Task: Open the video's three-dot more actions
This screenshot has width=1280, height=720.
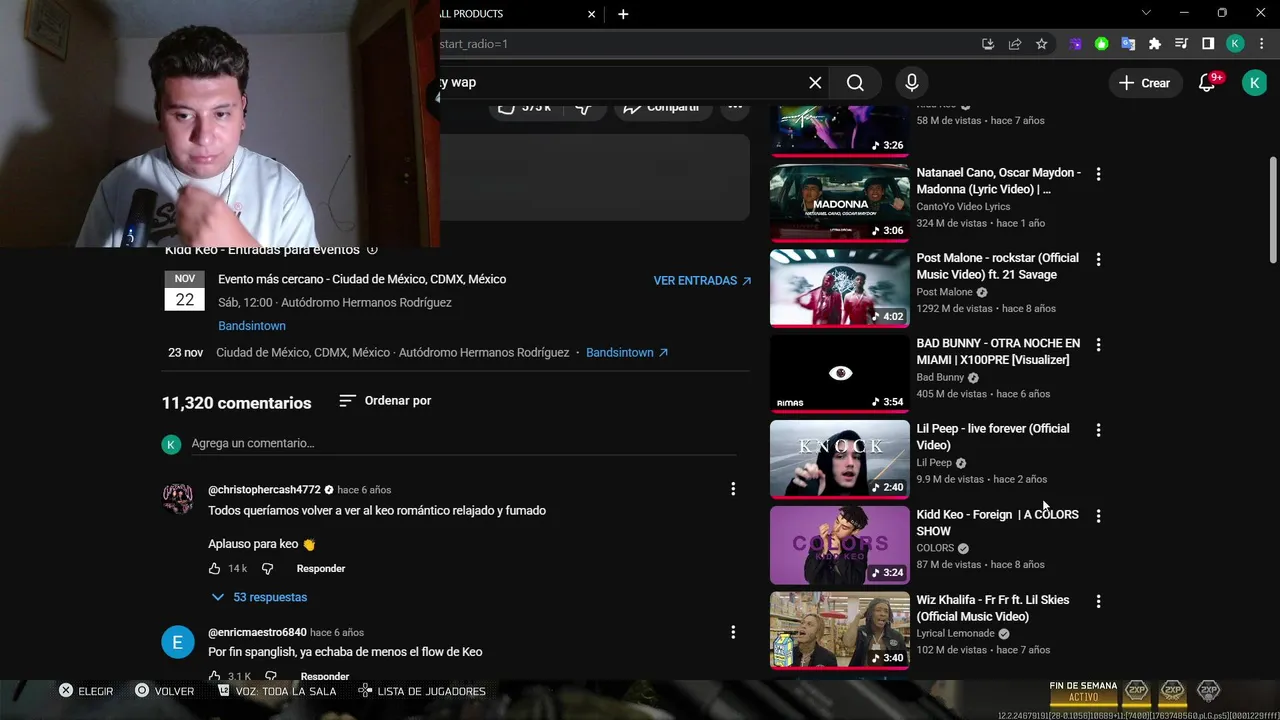Action: 735,107
